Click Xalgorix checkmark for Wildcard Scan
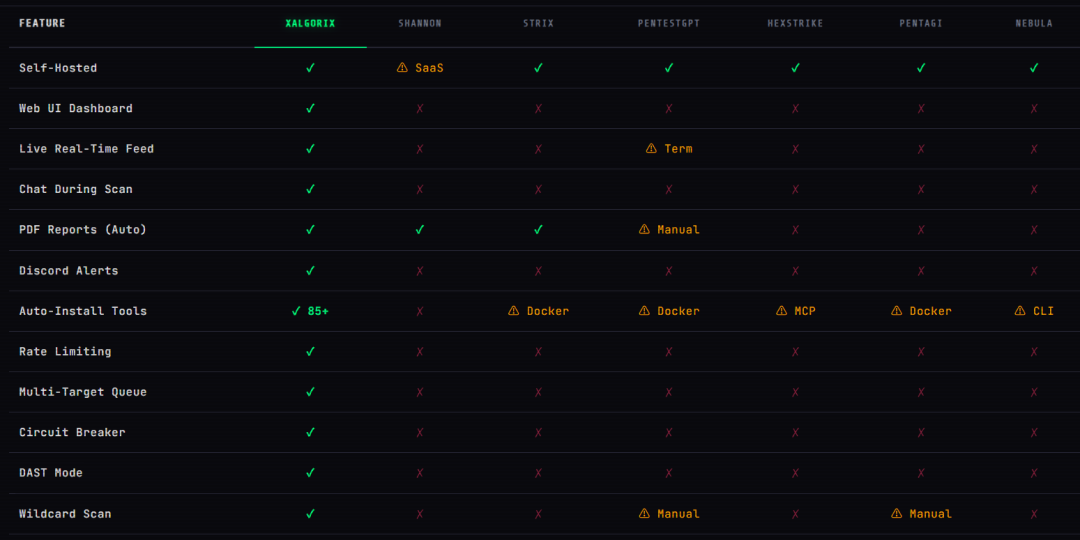The height and width of the screenshot is (540, 1080). tap(310, 514)
